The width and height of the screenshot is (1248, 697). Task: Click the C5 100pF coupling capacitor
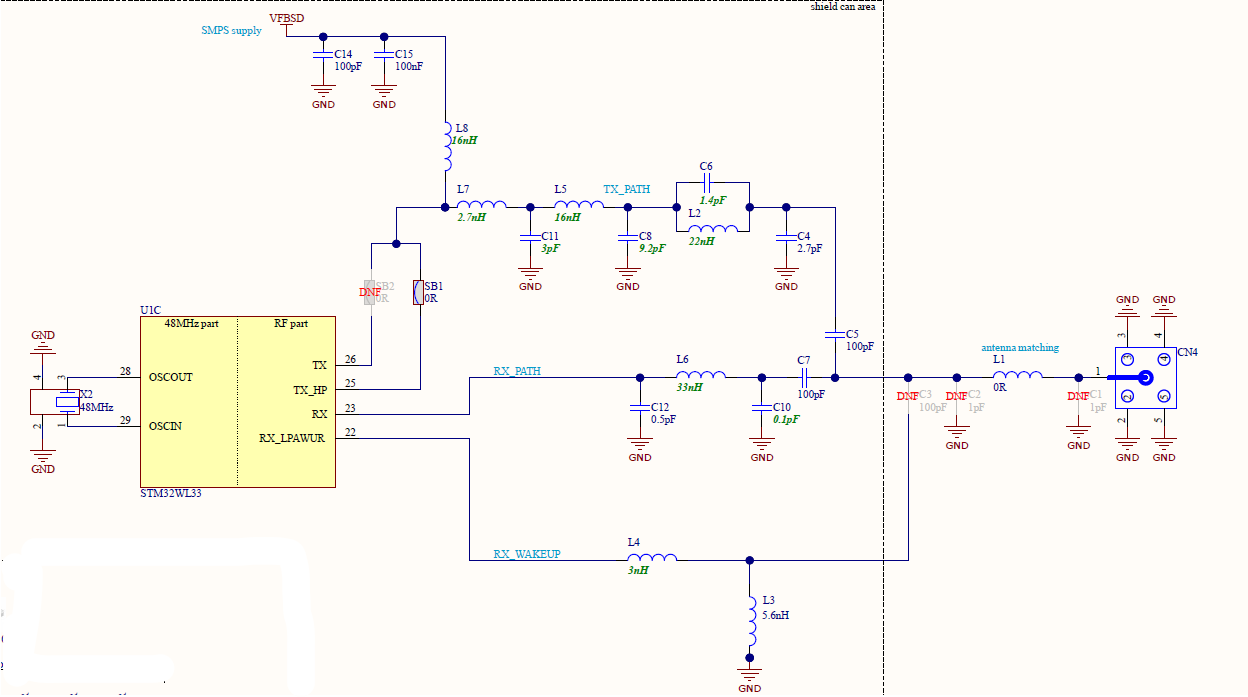click(x=835, y=333)
